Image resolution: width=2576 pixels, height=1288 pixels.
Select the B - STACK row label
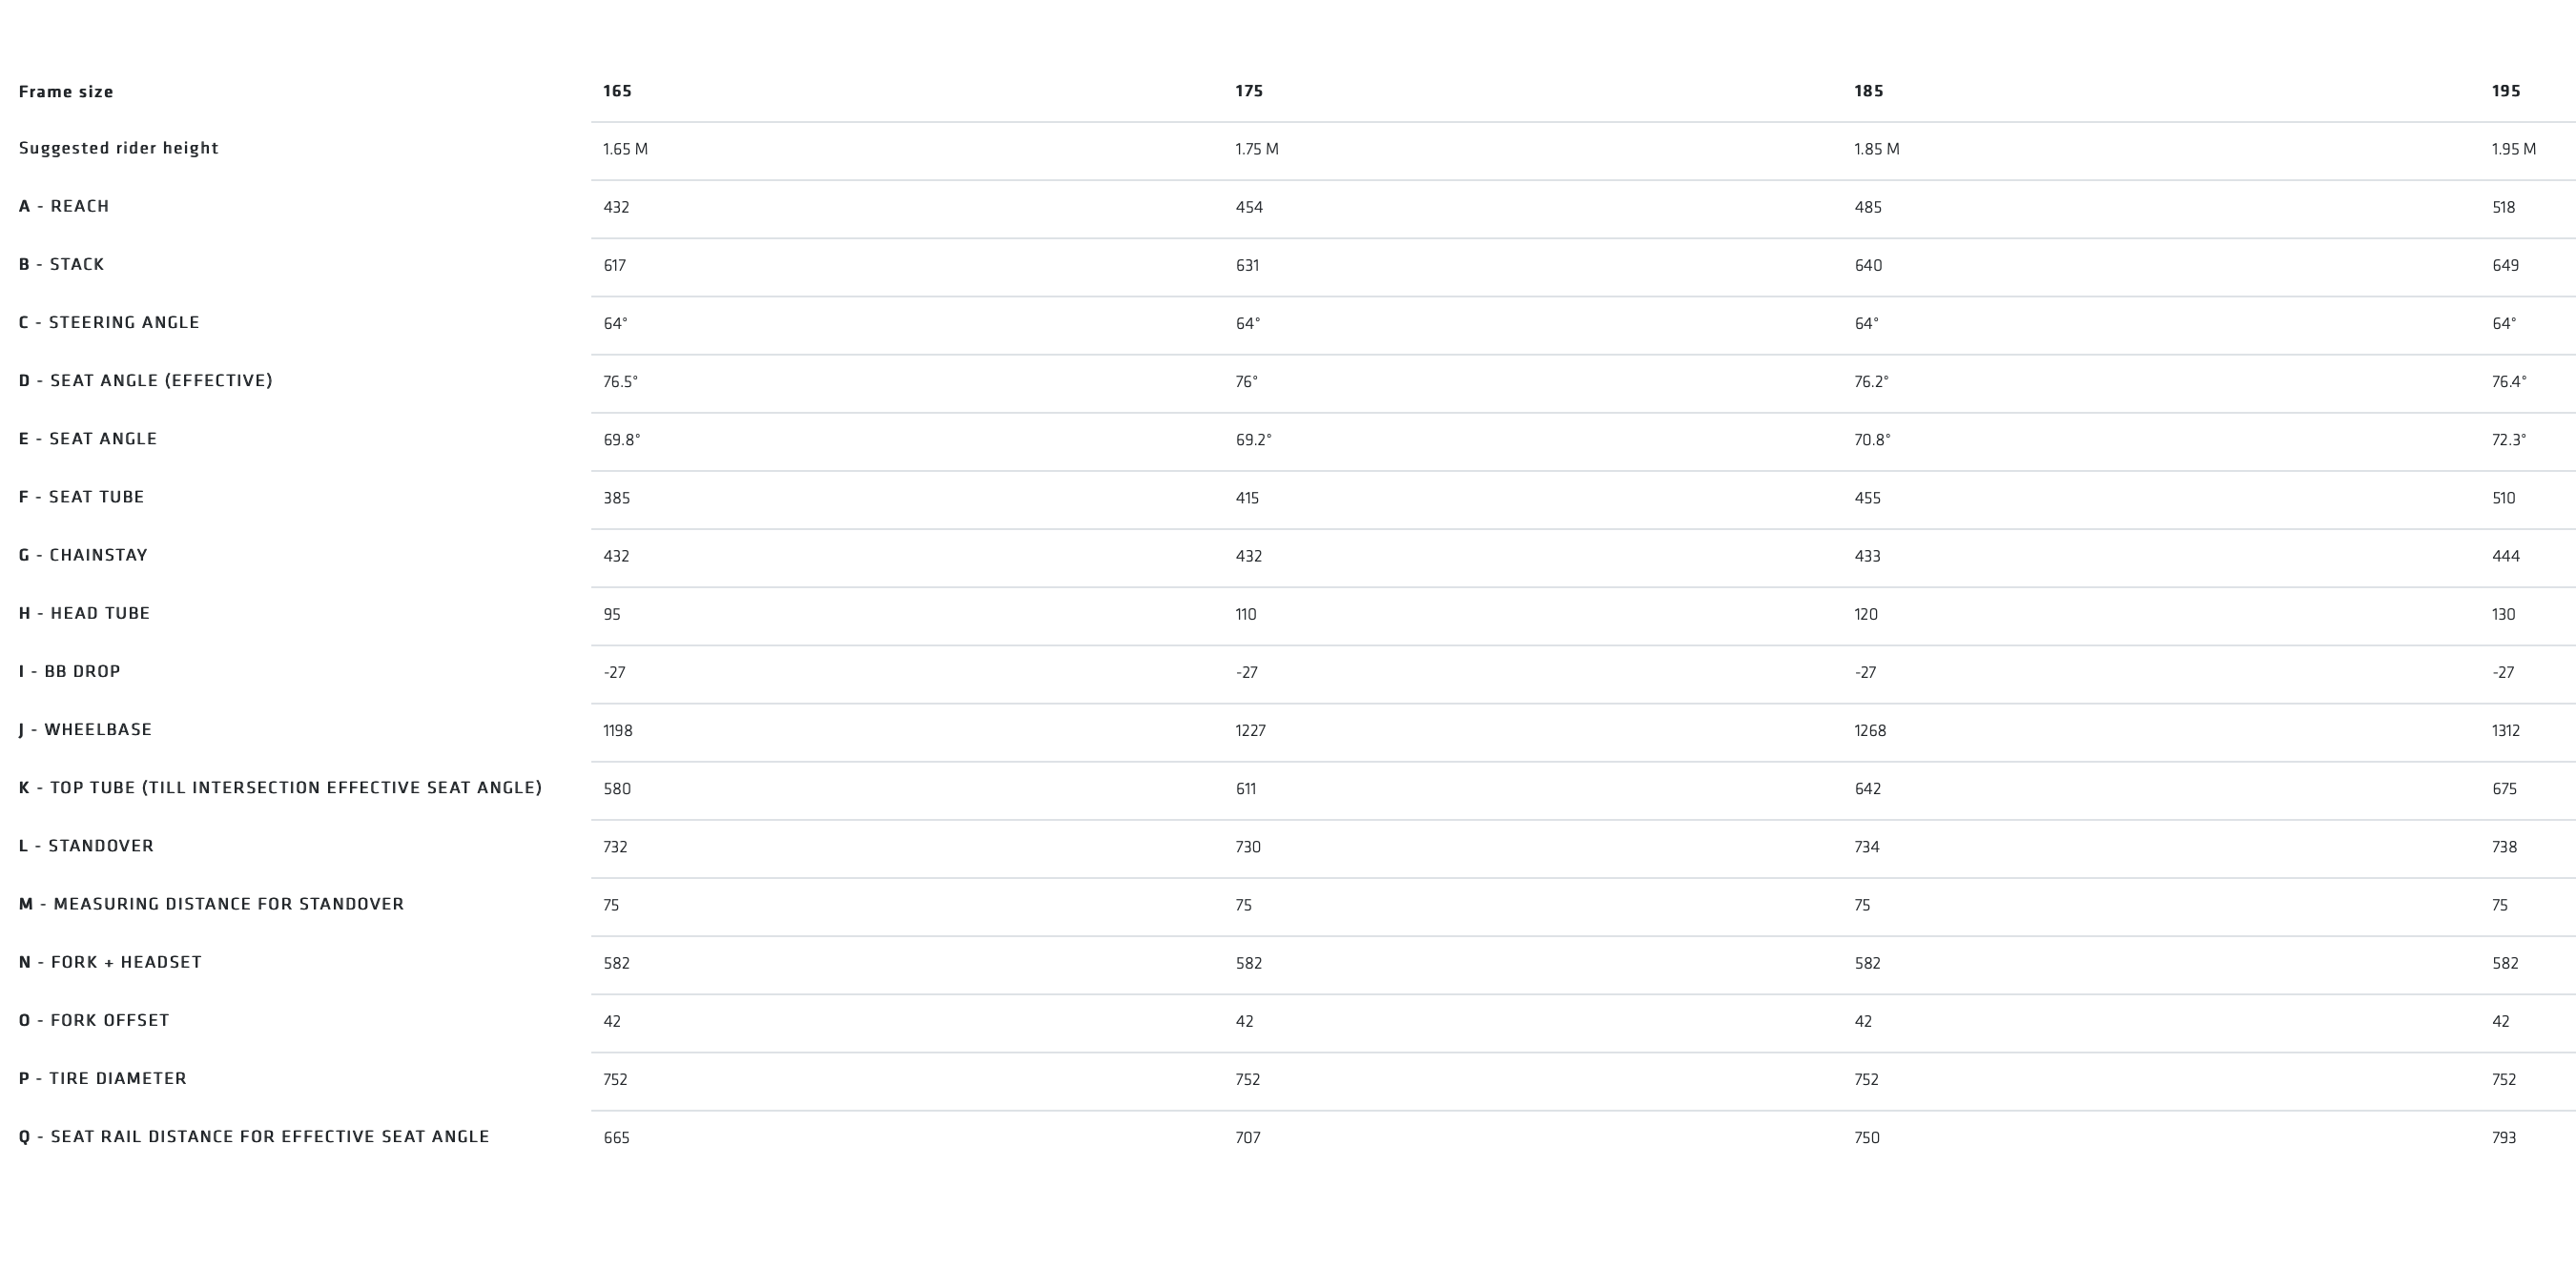pos(61,264)
